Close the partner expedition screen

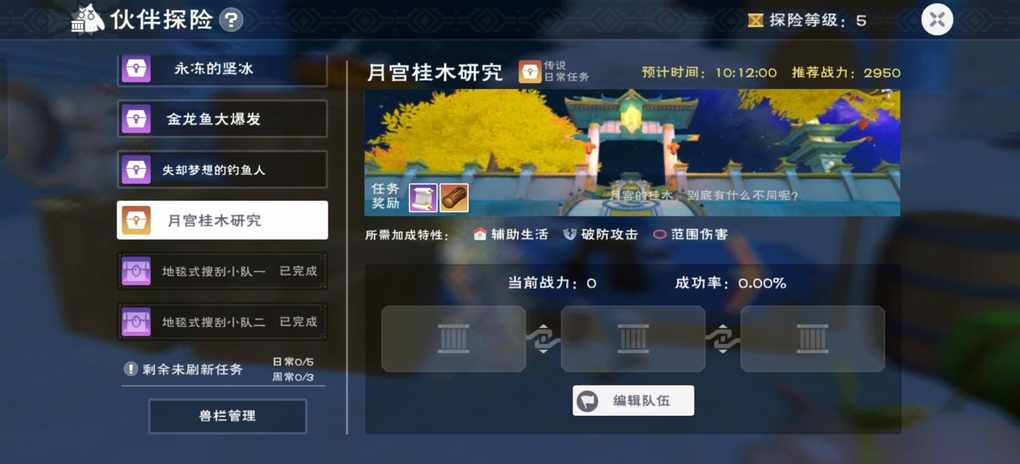tap(937, 20)
